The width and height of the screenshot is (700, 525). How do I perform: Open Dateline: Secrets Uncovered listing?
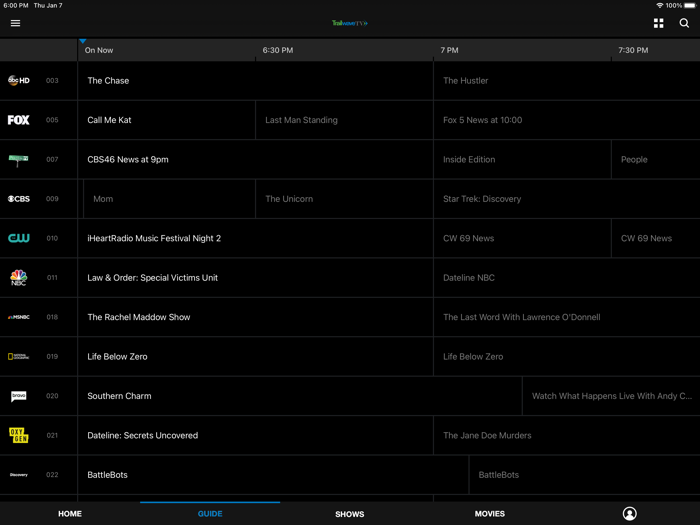(255, 435)
